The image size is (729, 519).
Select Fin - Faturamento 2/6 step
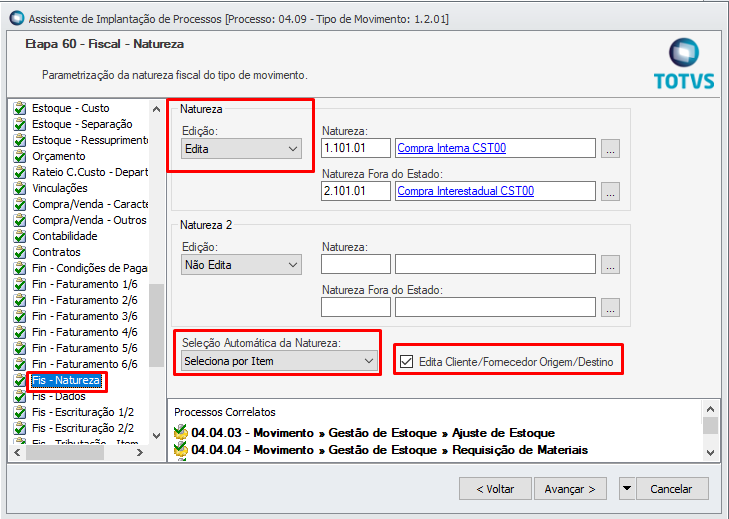coord(85,300)
